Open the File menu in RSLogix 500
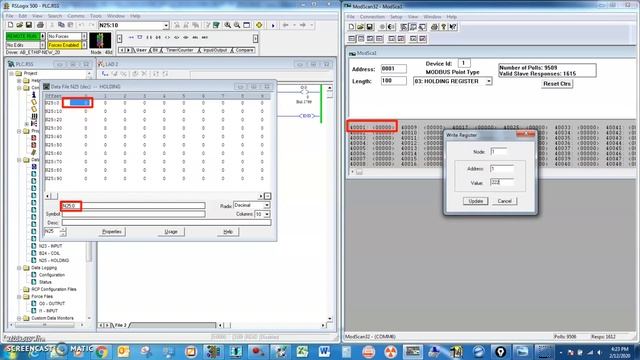This screenshot has width=640, height=360. click(x=10, y=16)
